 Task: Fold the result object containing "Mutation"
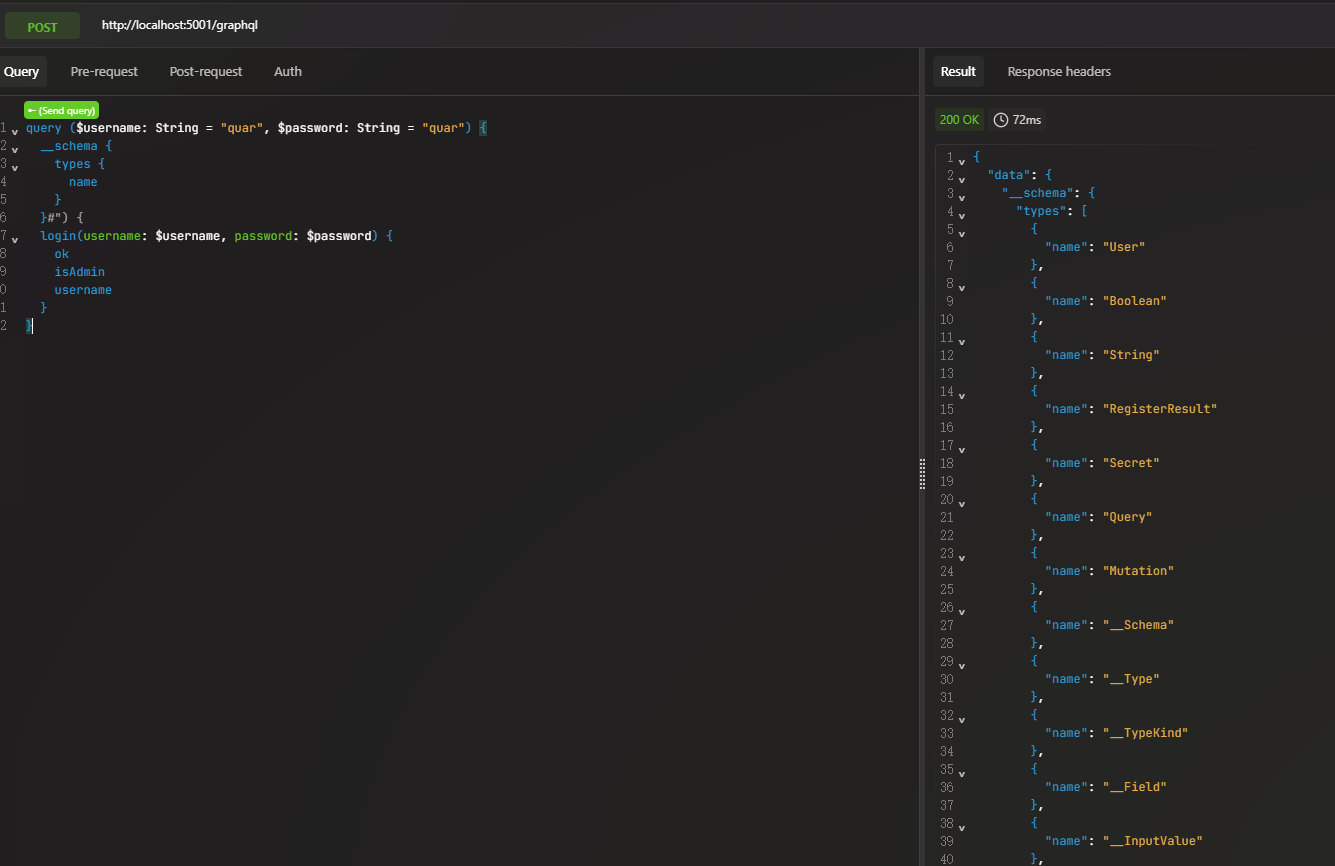click(x=962, y=556)
